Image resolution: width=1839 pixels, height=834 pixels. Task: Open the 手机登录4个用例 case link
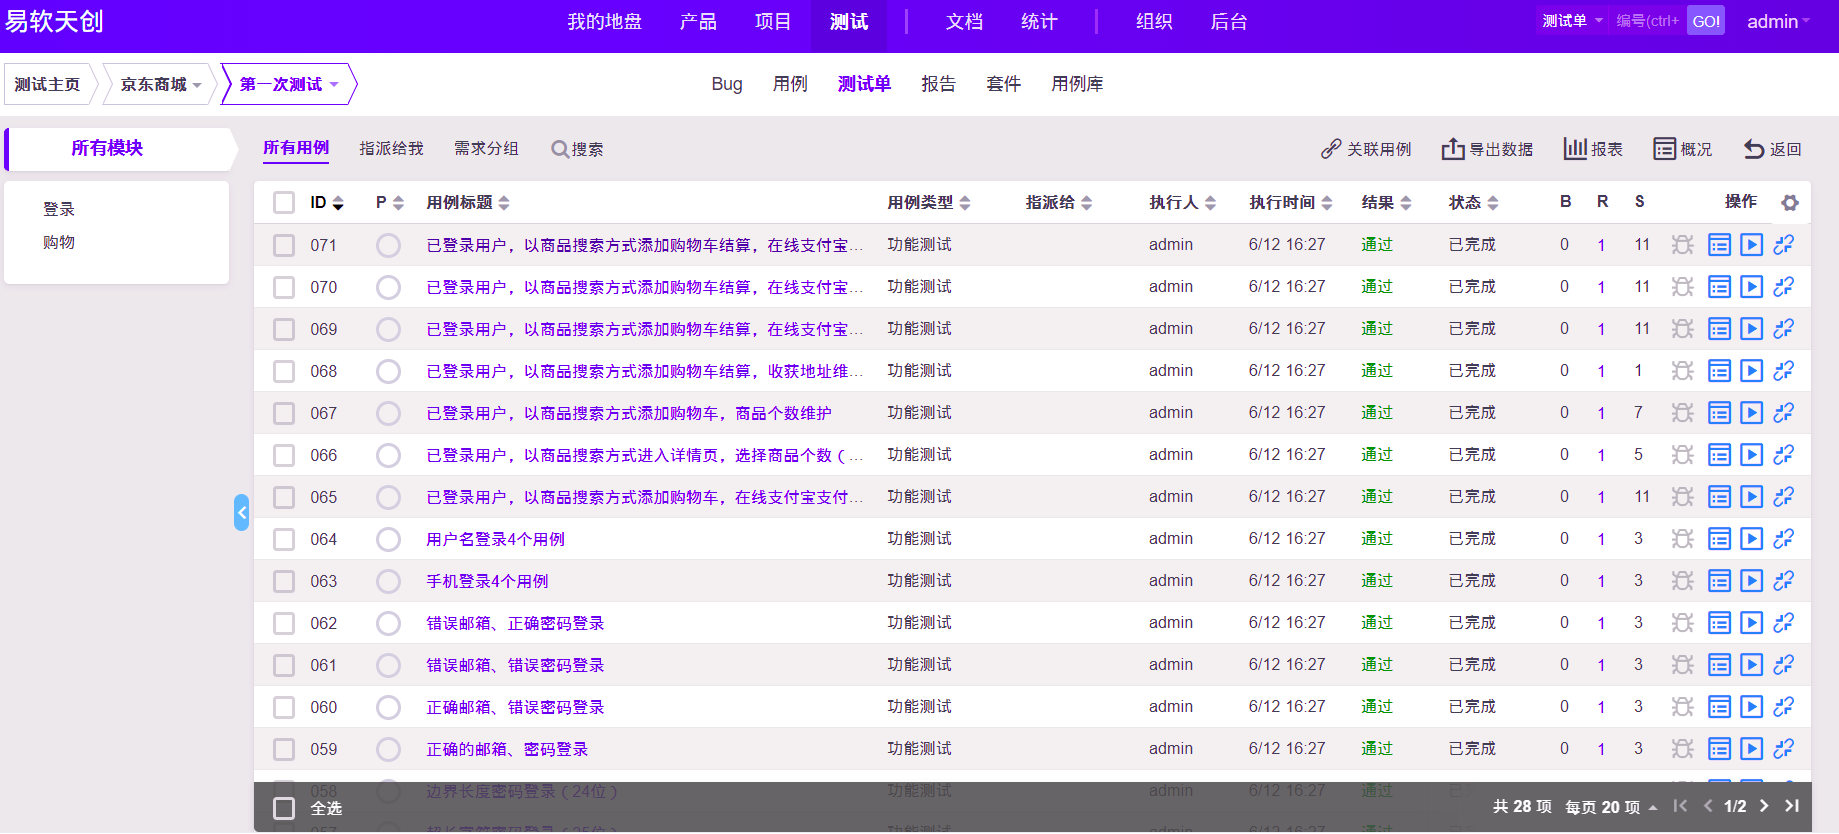pos(487,581)
